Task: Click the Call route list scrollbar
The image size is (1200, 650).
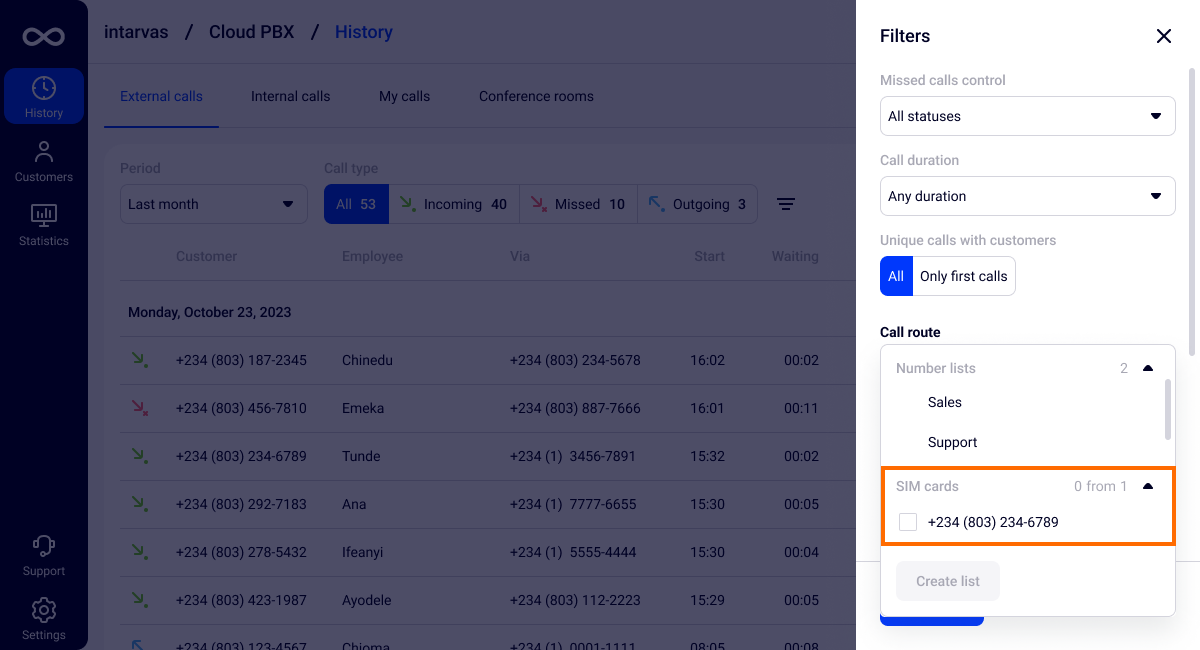Action: tap(1167, 408)
